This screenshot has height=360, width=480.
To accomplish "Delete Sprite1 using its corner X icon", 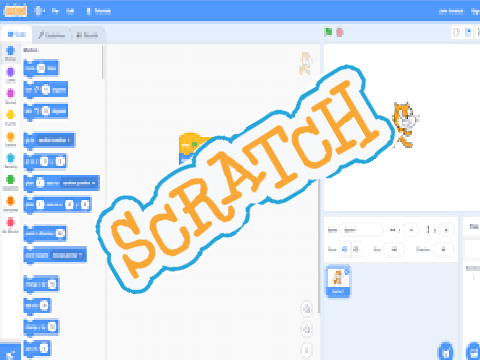I will point(346,272).
